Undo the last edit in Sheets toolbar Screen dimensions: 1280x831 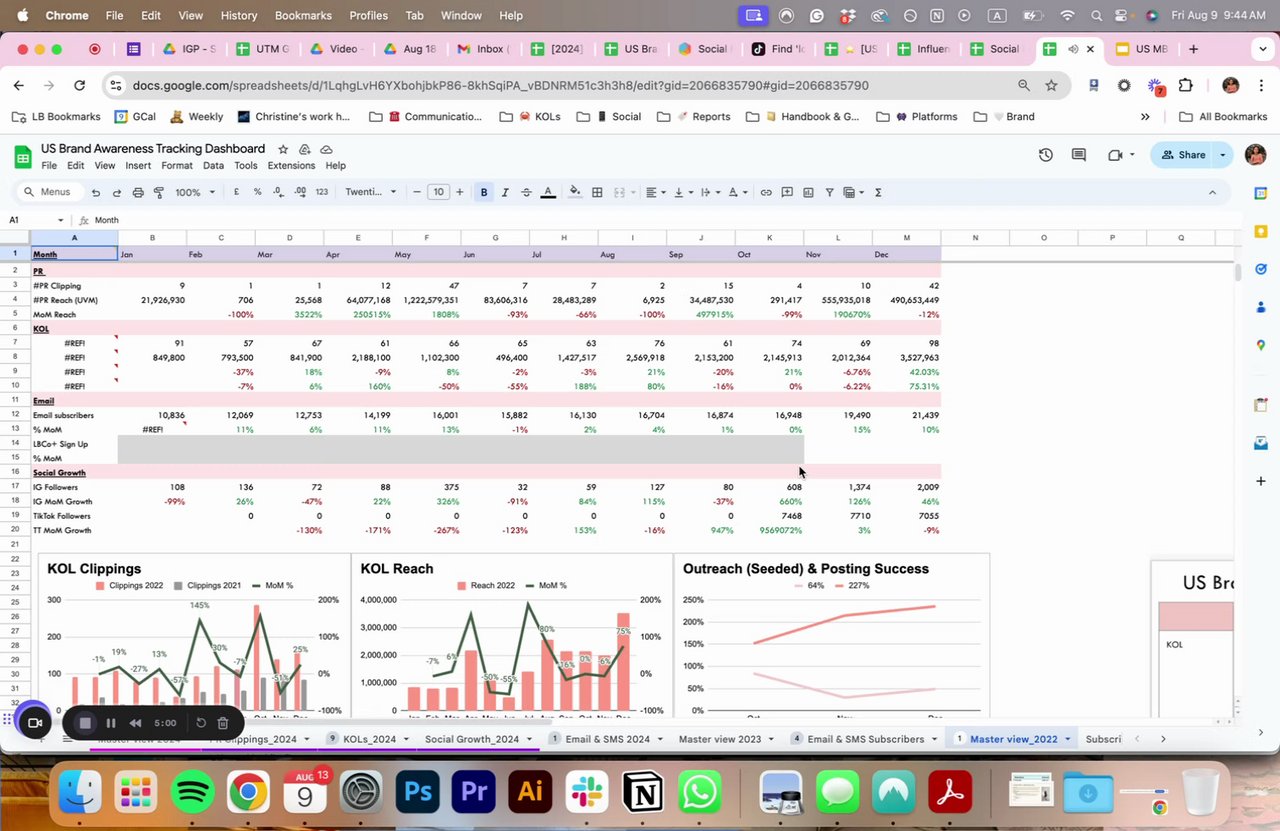96,192
